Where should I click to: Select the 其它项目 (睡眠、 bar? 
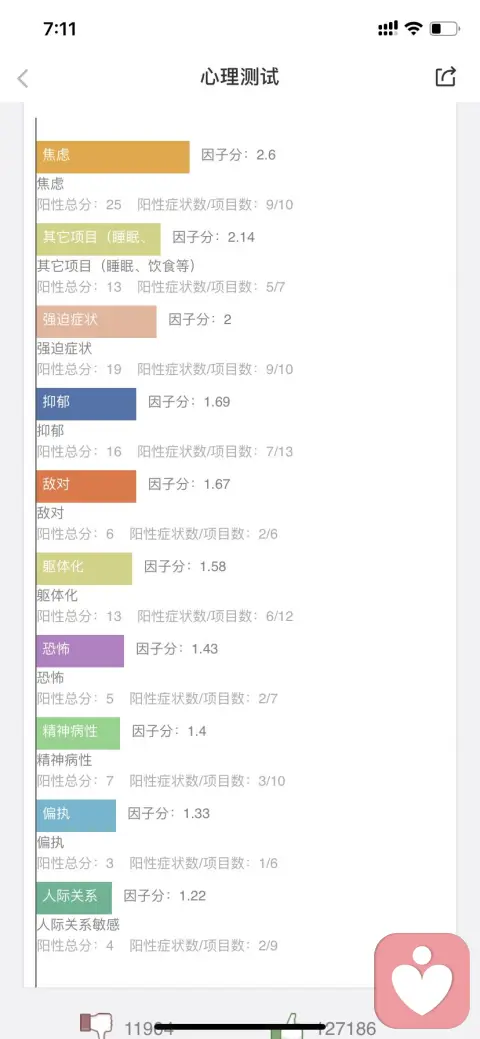point(98,239)
